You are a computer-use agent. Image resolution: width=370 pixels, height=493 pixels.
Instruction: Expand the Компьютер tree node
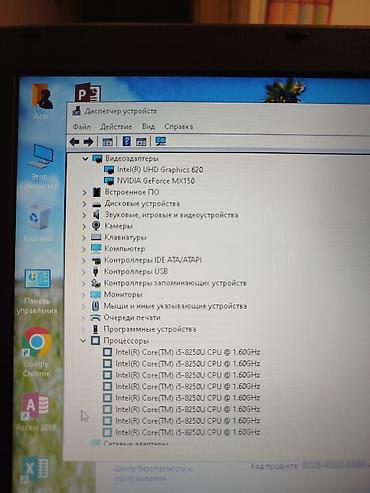click(84, 249)
